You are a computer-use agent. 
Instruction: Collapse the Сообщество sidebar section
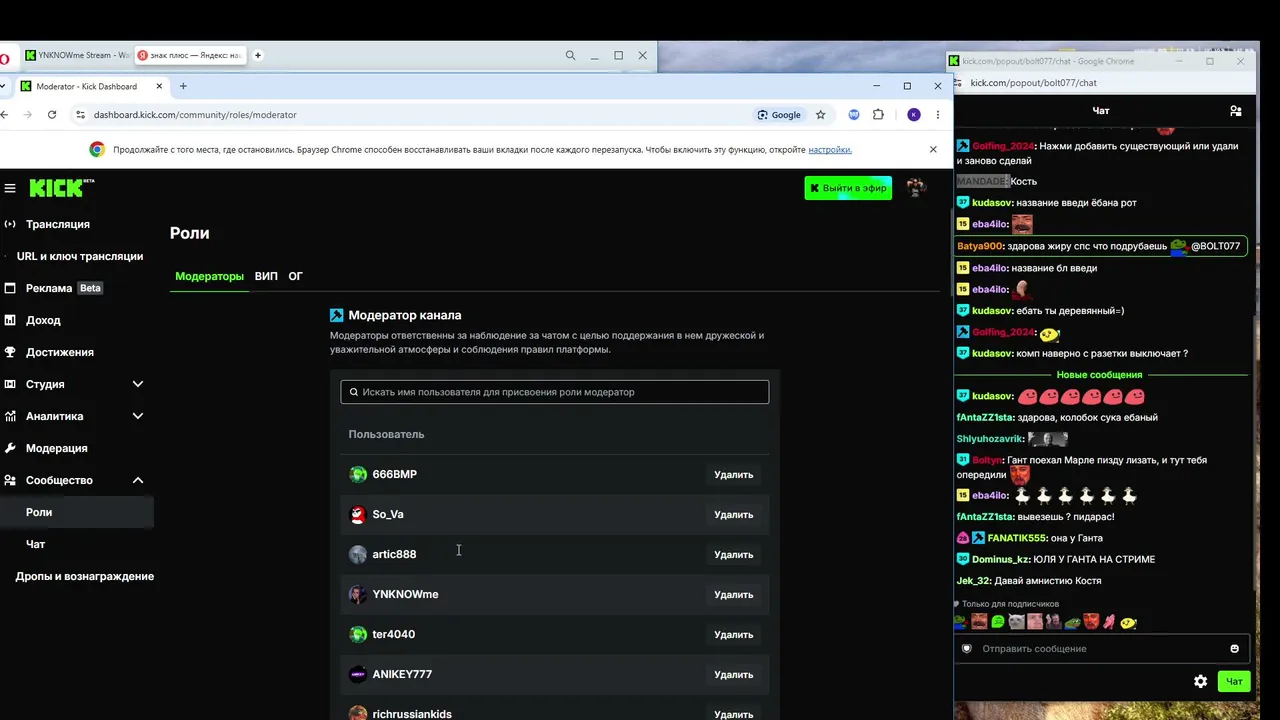(x=138, y=480)
